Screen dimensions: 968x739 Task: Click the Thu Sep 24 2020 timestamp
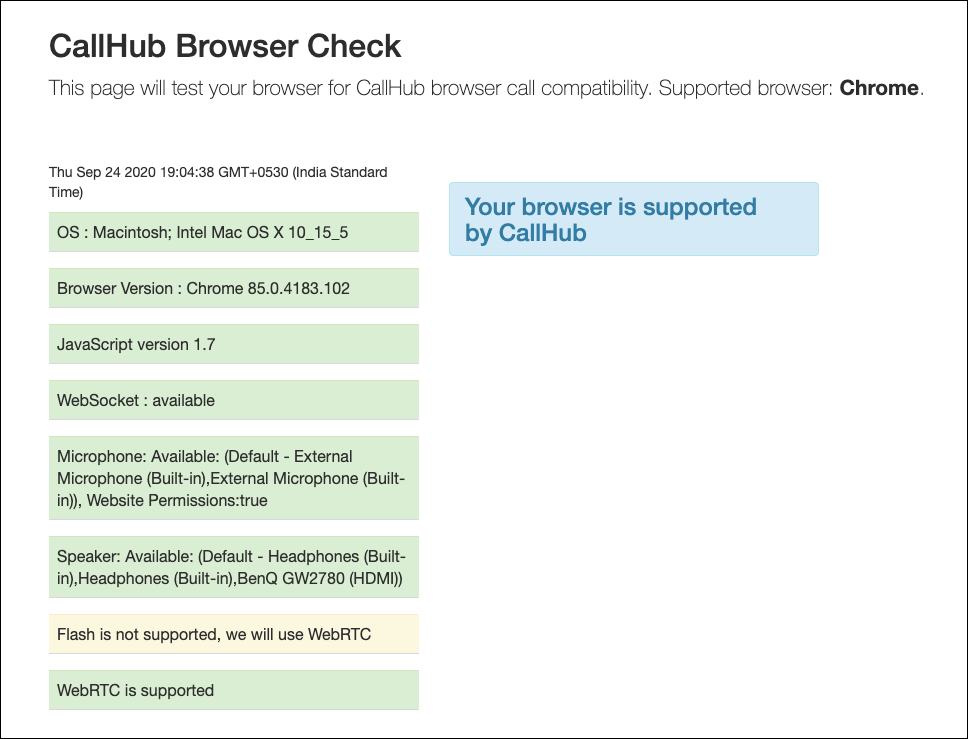click(x=218, y=182)
